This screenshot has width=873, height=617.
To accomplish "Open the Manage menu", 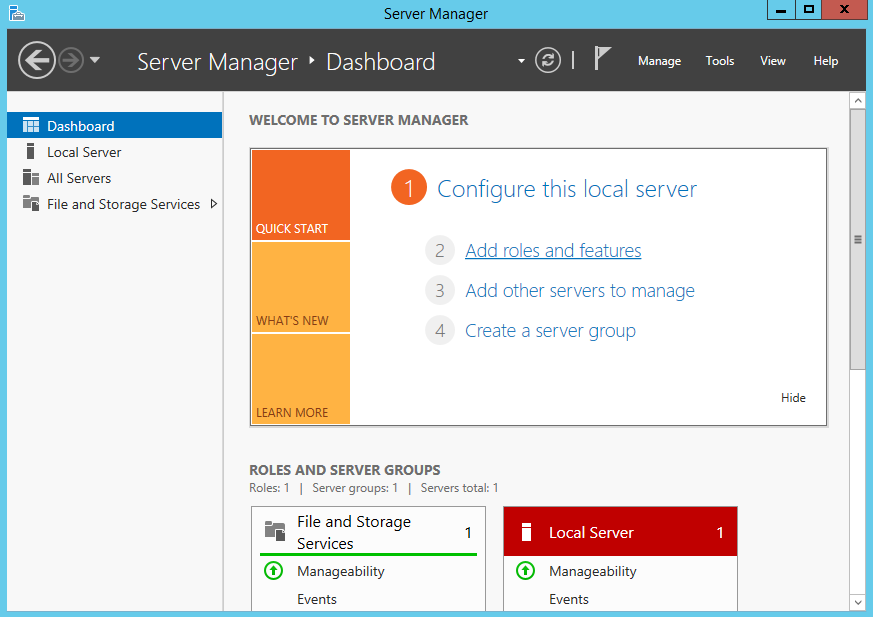I will pos(659,61).
